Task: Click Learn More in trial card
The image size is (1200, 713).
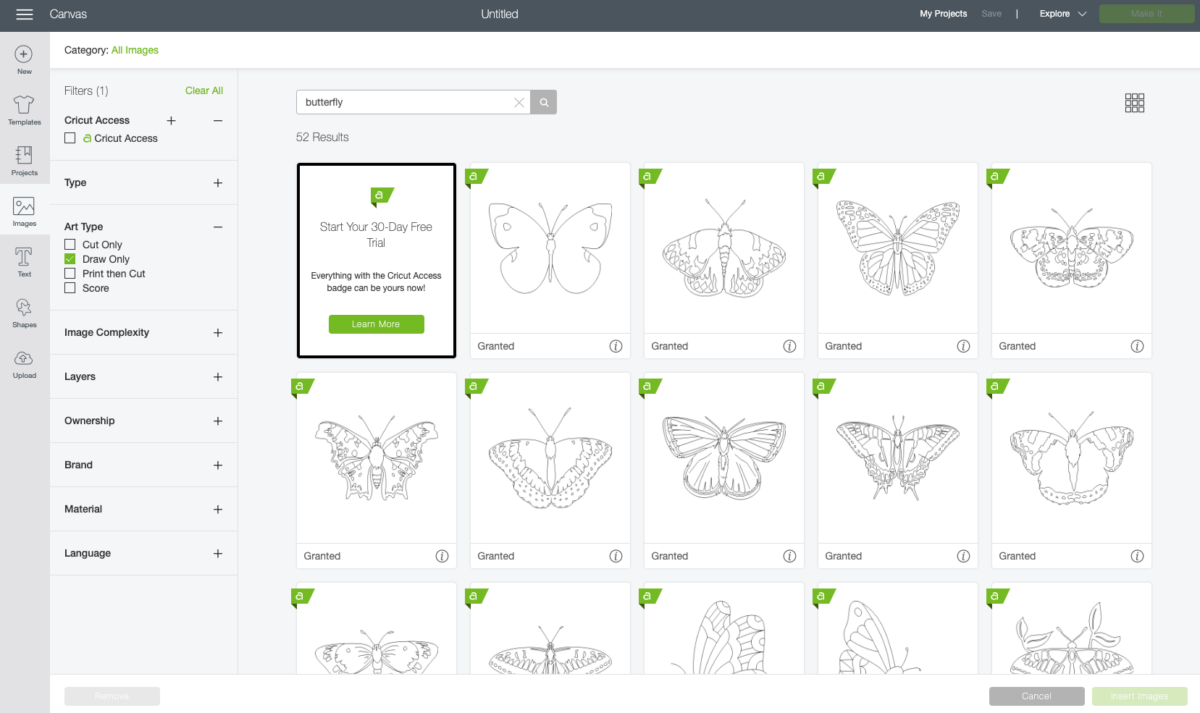Action: 376,324
